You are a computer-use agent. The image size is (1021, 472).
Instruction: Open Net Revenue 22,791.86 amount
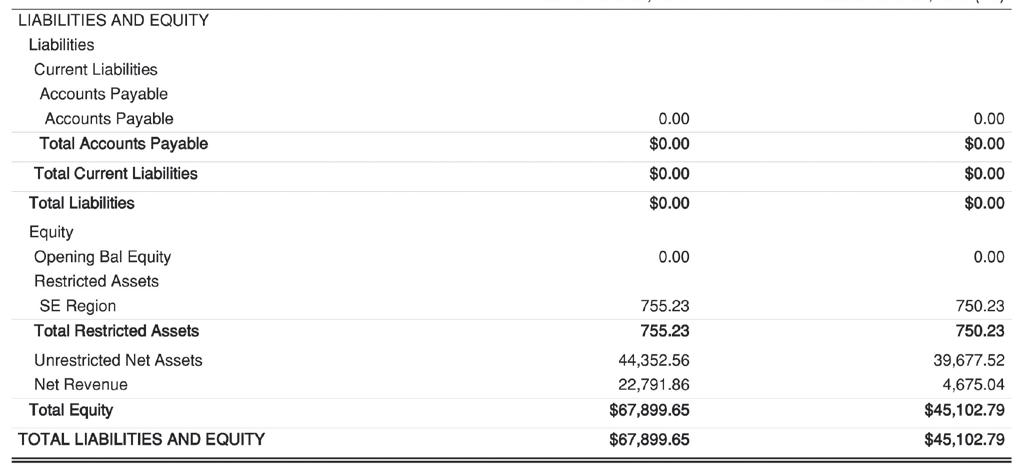tap(653, 385)
